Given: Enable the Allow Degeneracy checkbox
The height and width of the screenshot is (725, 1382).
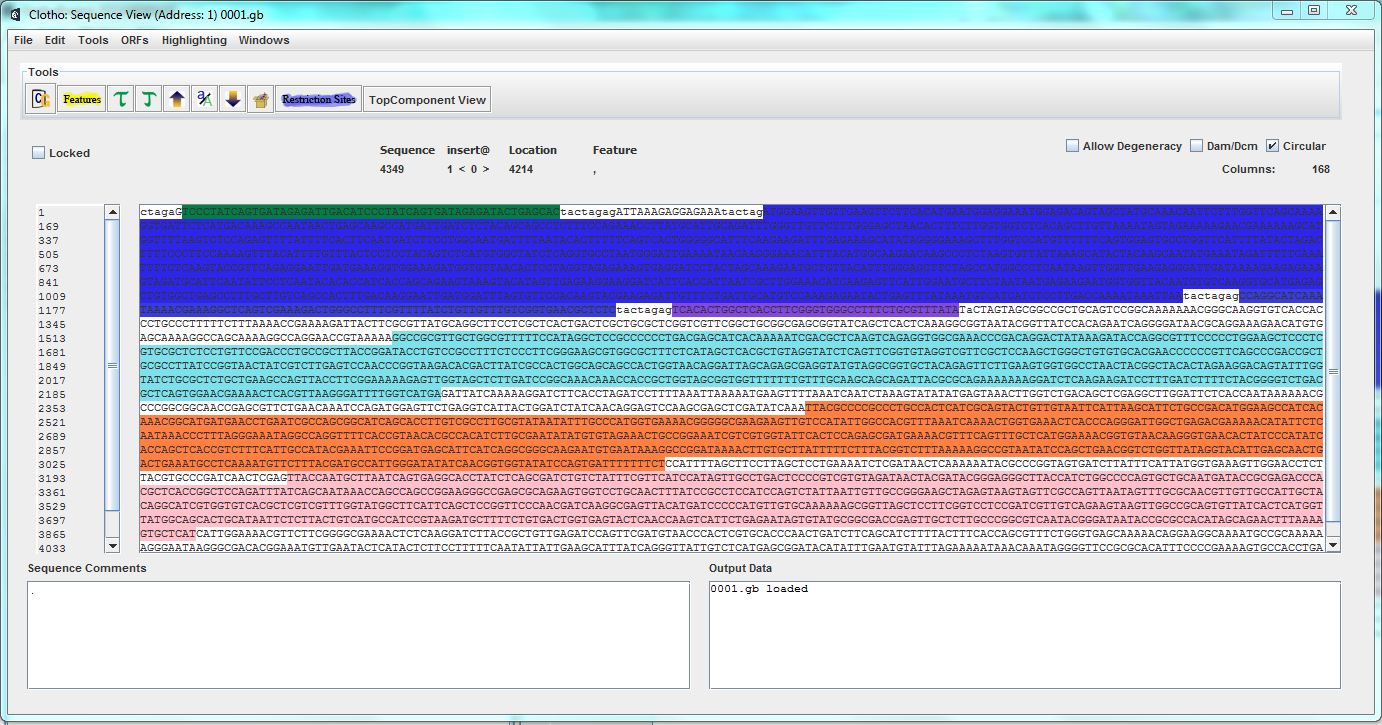Looking at the screenshot, I should (x=1073, y=146).
